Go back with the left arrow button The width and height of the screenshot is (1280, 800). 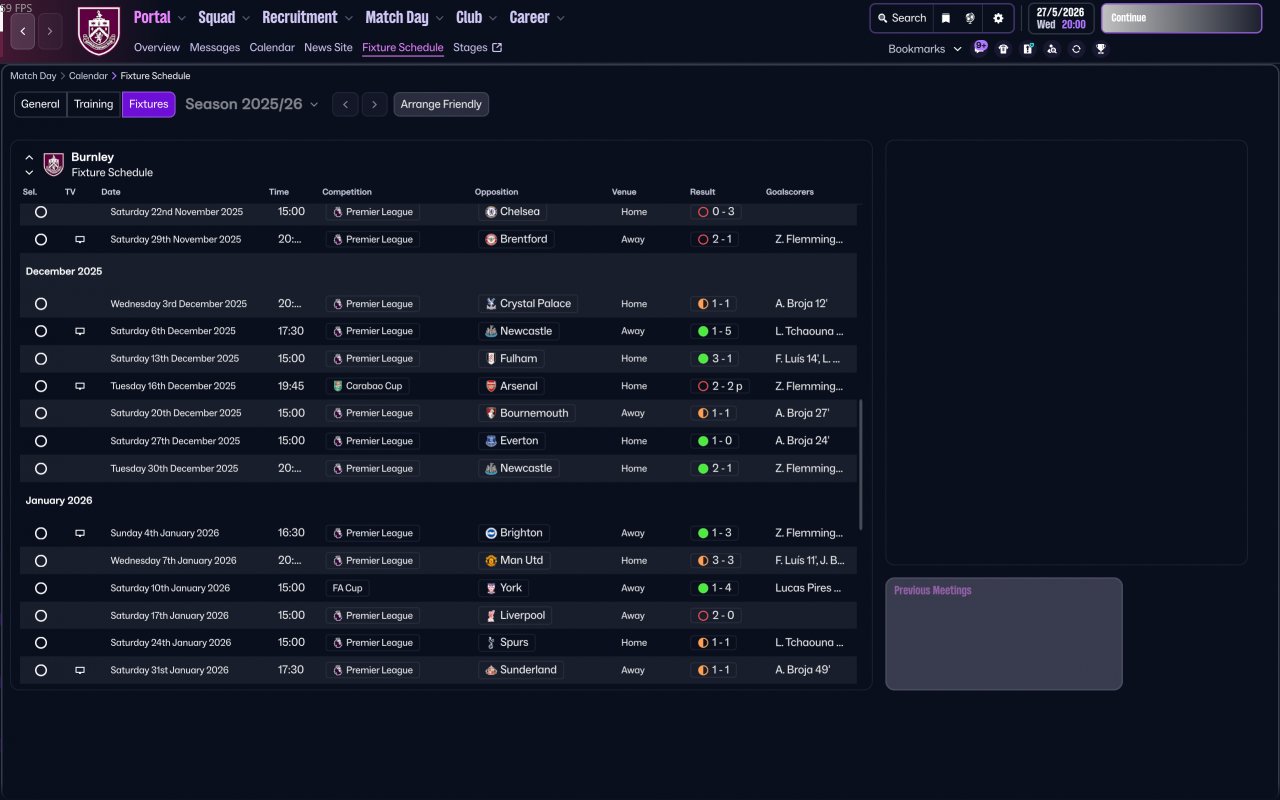(23, 31)
